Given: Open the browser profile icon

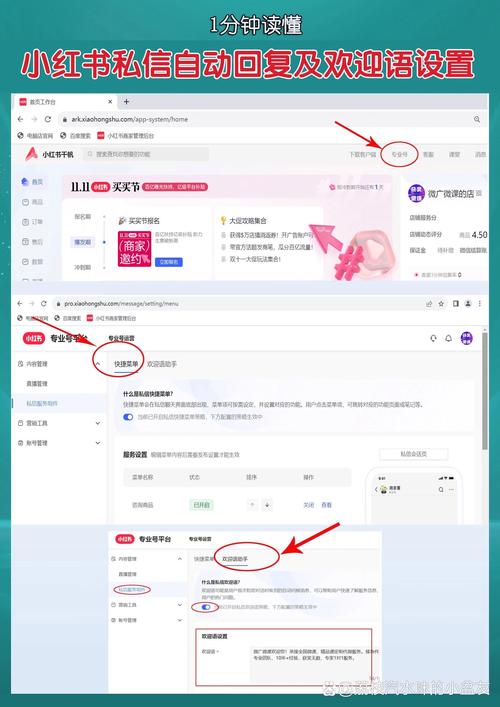Looking at the screenshot, I should click(x=468, y=304).
